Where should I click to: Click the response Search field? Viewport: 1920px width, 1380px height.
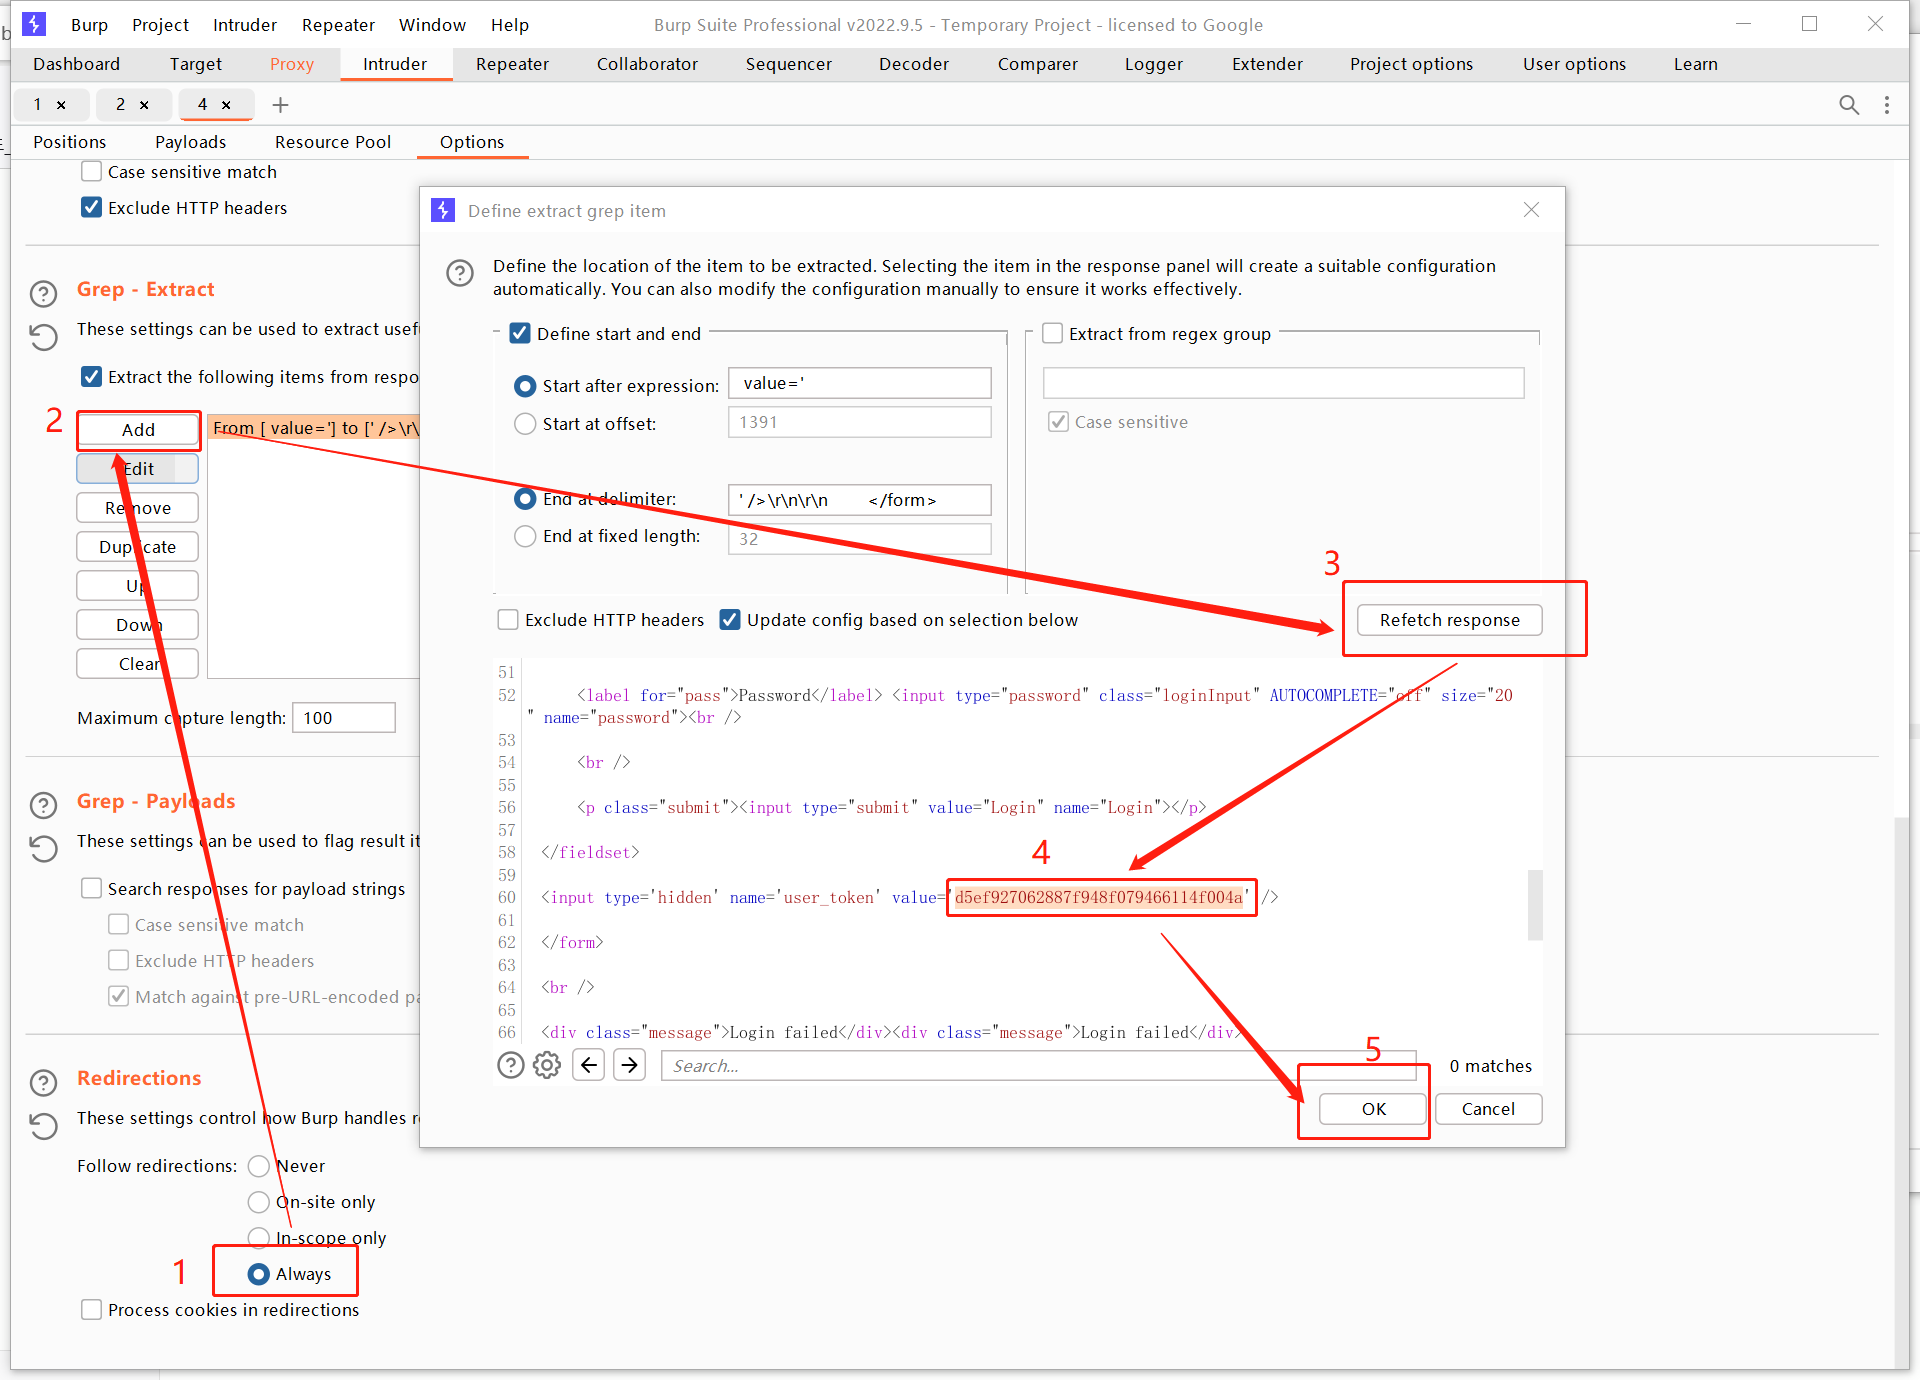pos(1038,1066)
